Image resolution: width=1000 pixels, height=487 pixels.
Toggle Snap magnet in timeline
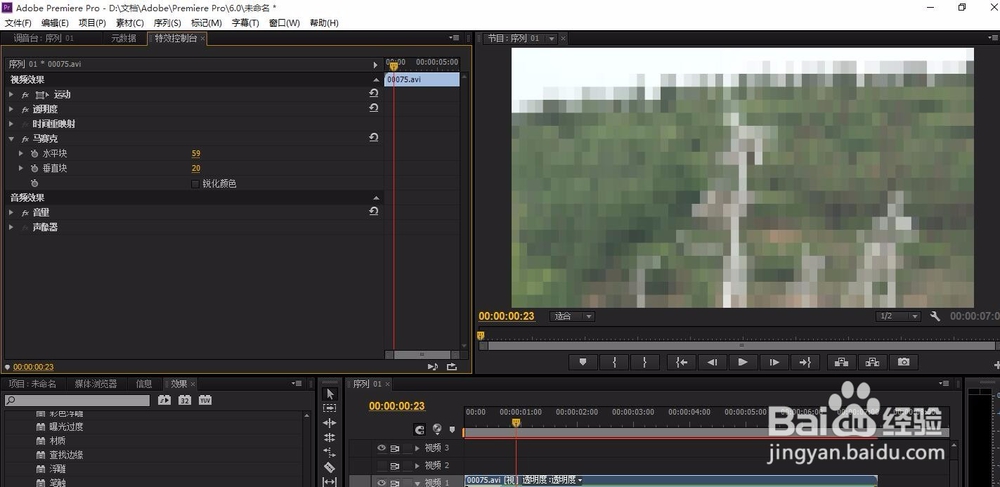(419, 430)
